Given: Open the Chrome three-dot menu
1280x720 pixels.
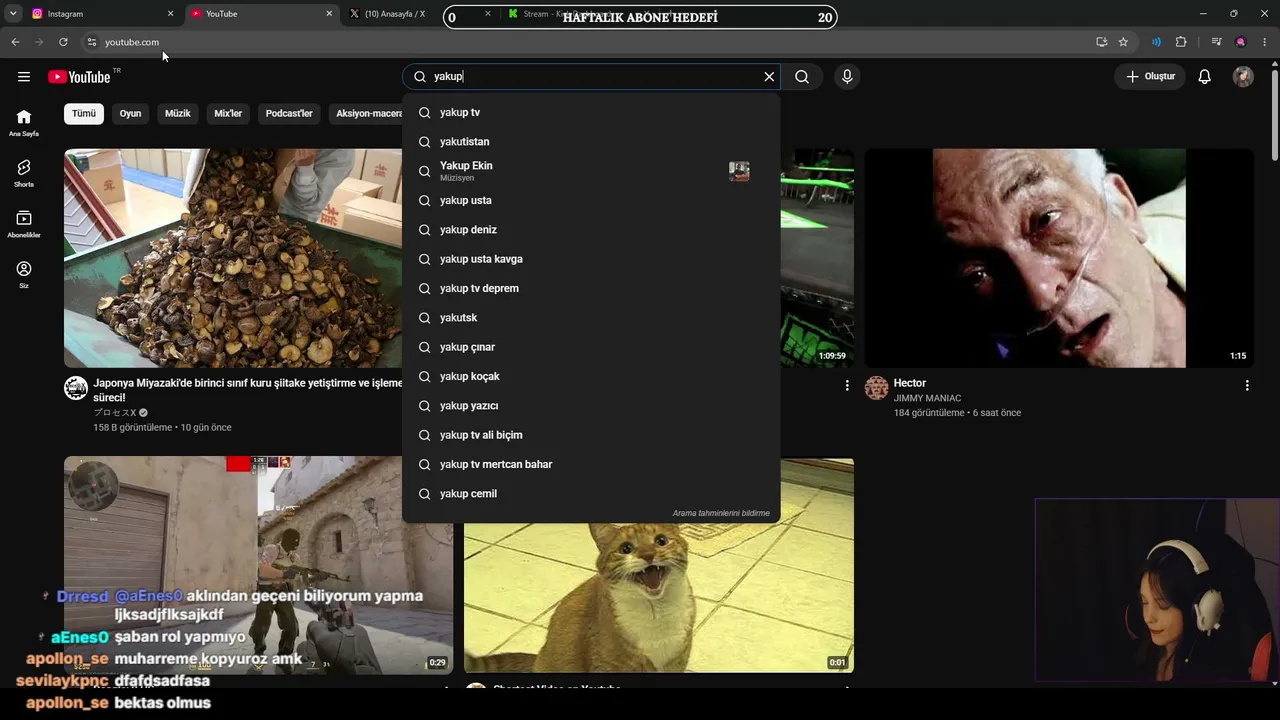Looking at the screenshot, I should coord(1265,42).
